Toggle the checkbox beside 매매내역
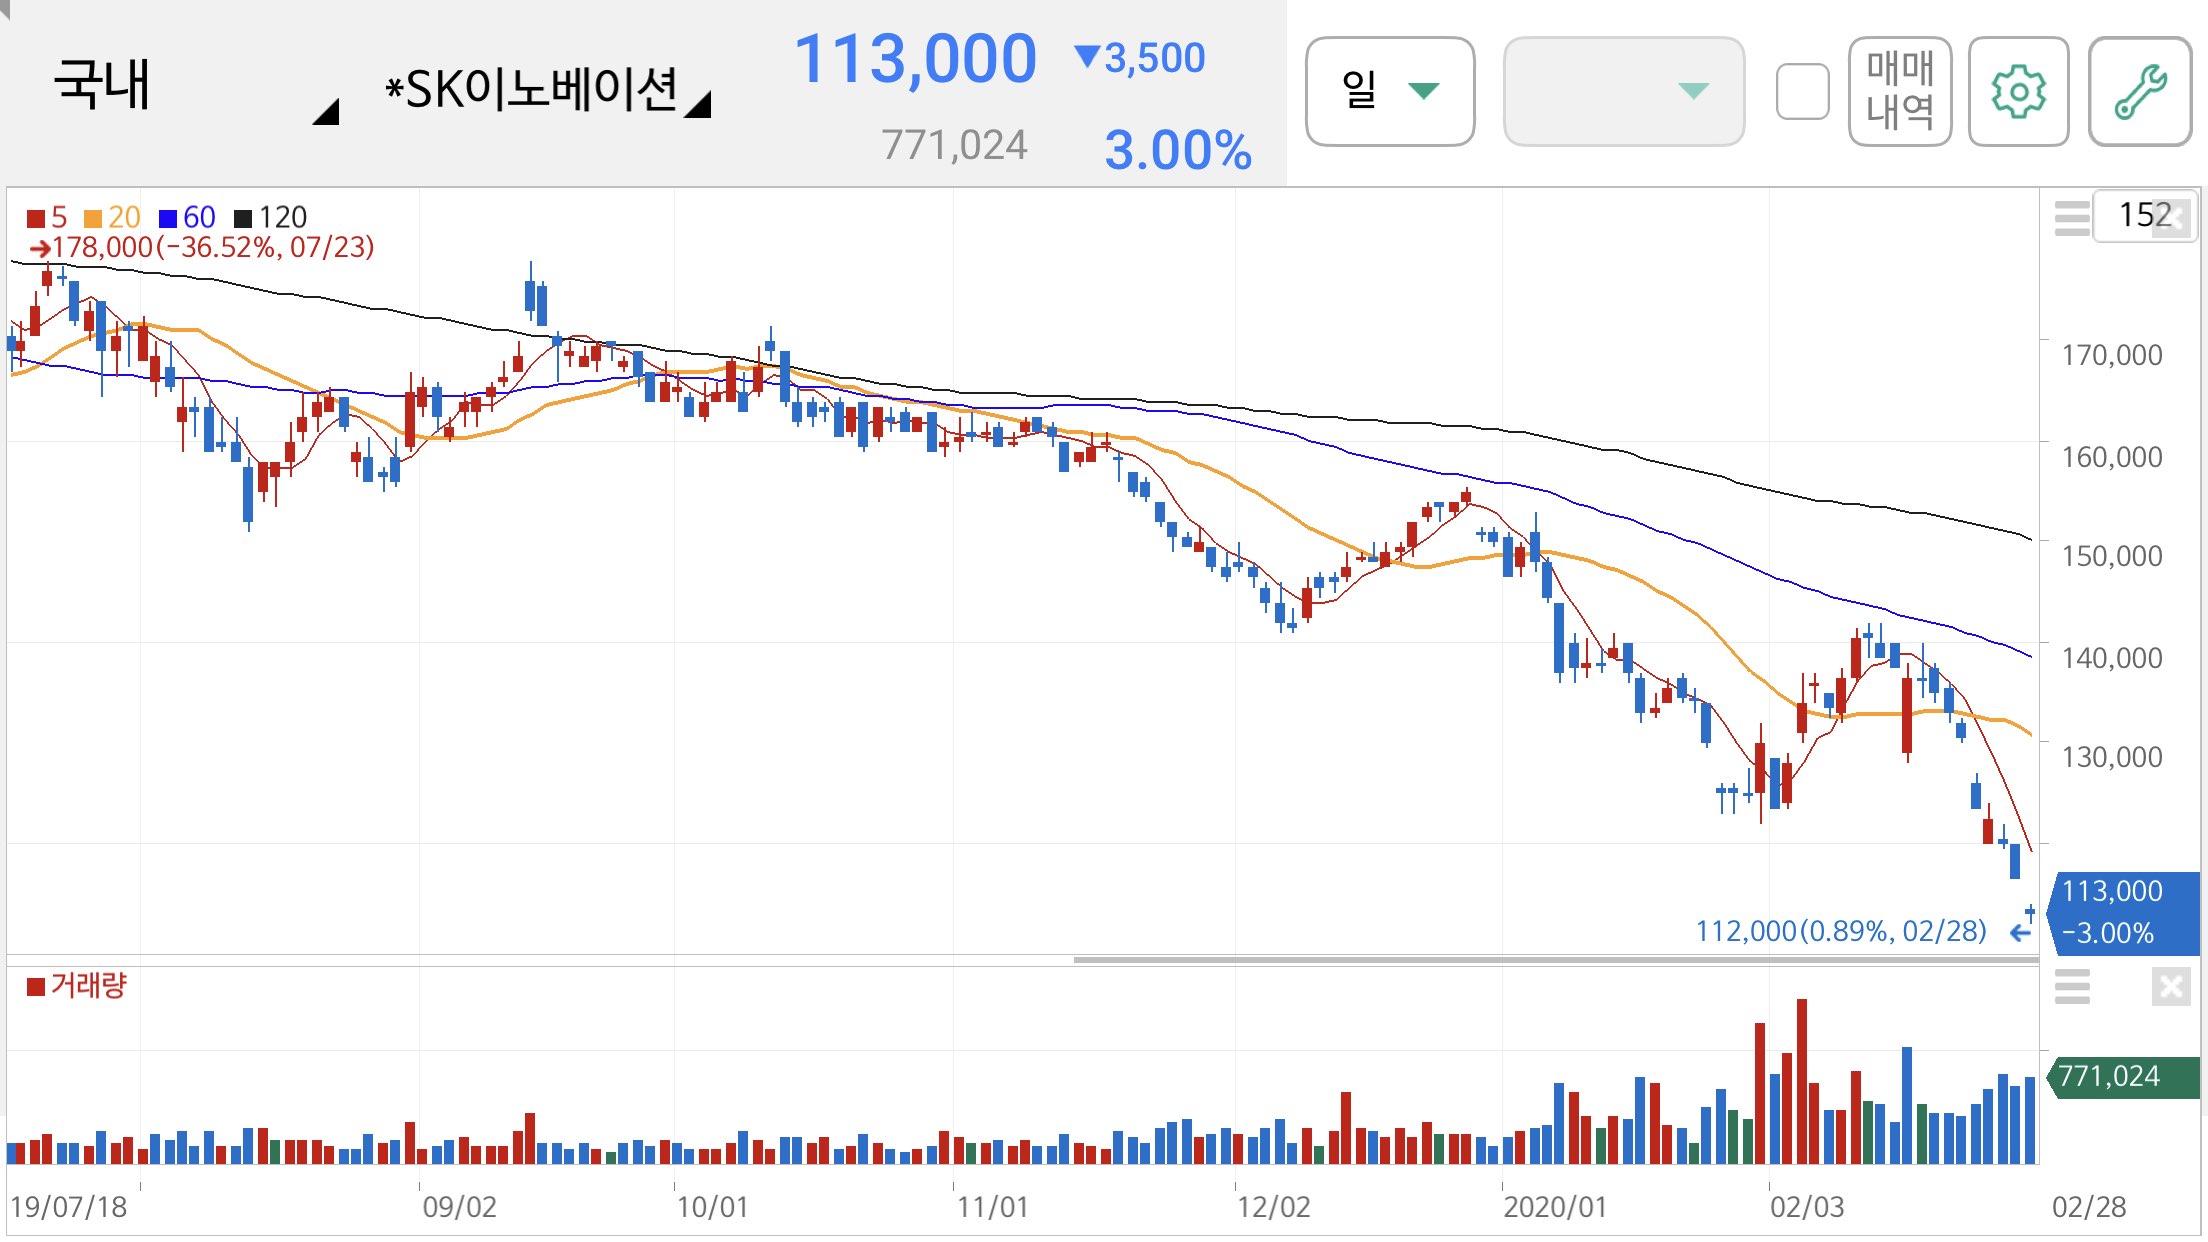Viewport: 2208px width, 1242px height. tap(1802, 92)
